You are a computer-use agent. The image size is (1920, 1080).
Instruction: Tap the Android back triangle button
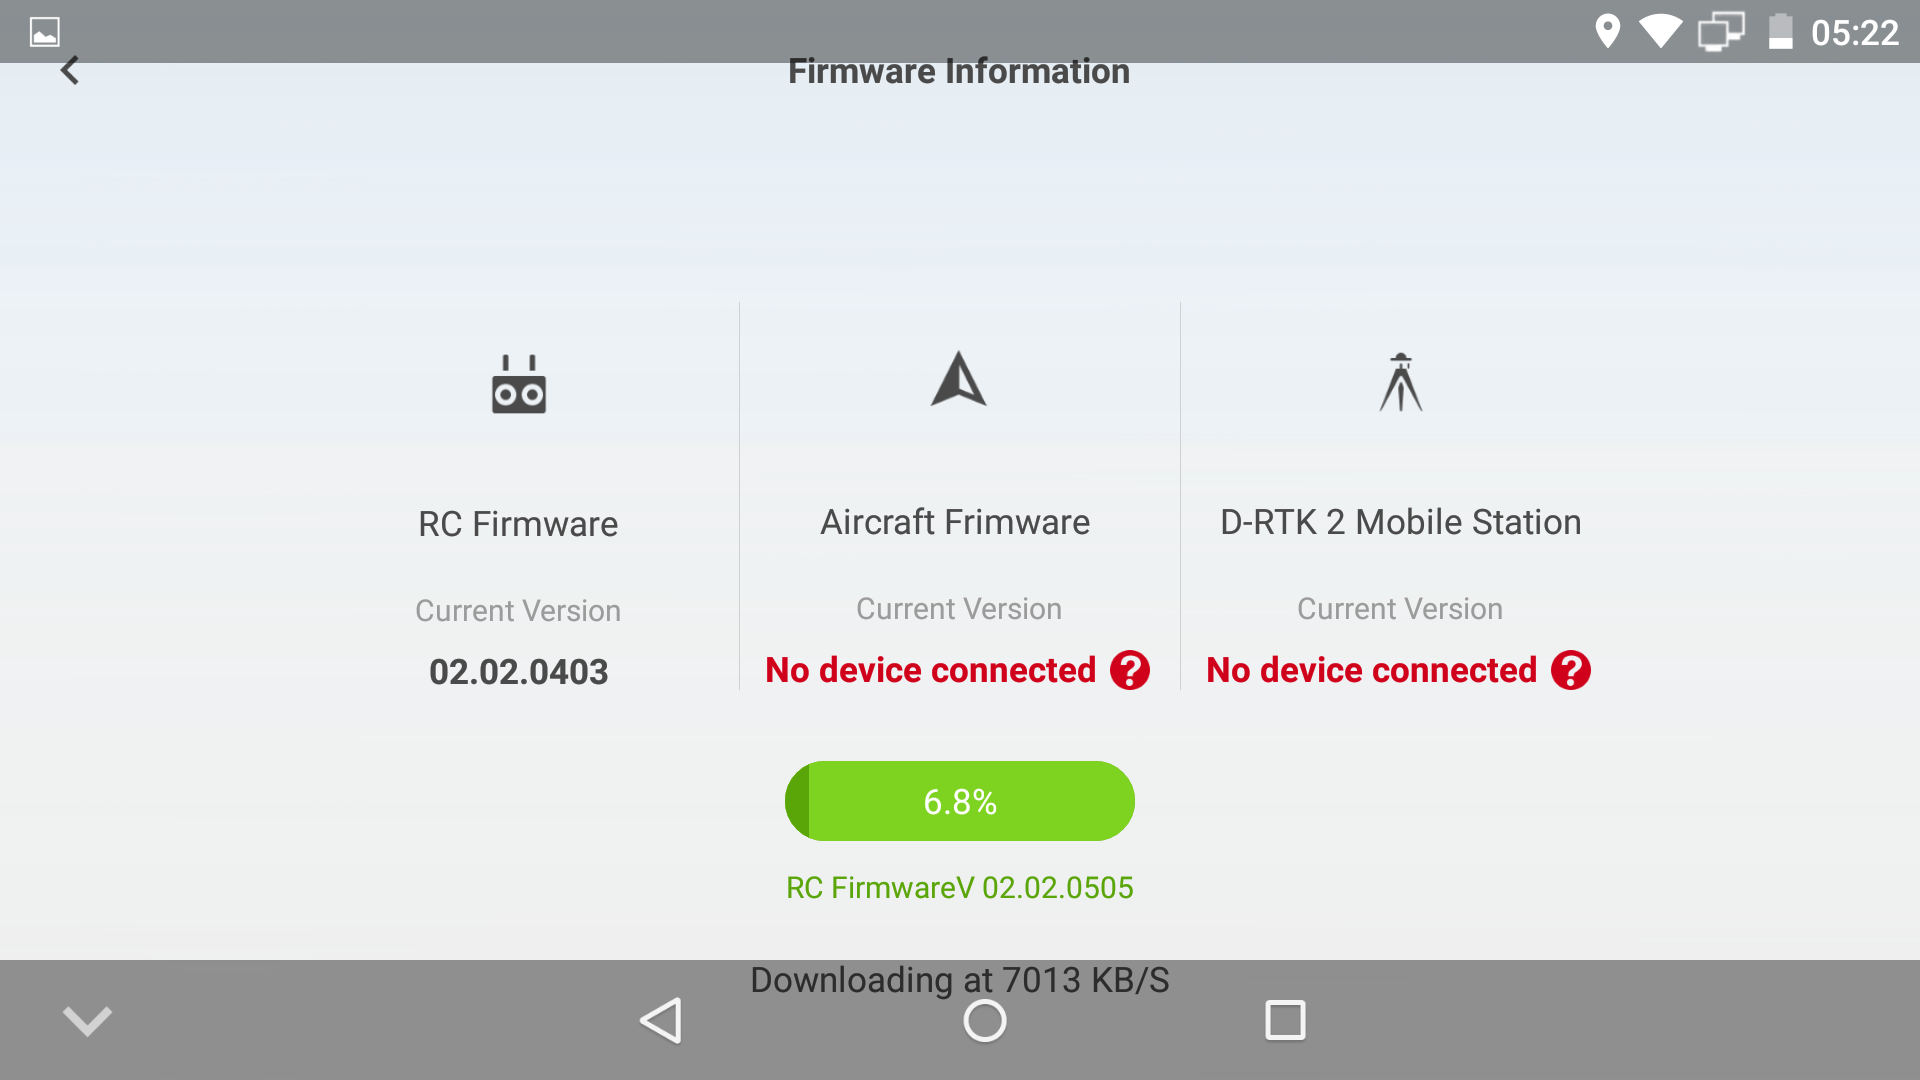coord(661,1021)
